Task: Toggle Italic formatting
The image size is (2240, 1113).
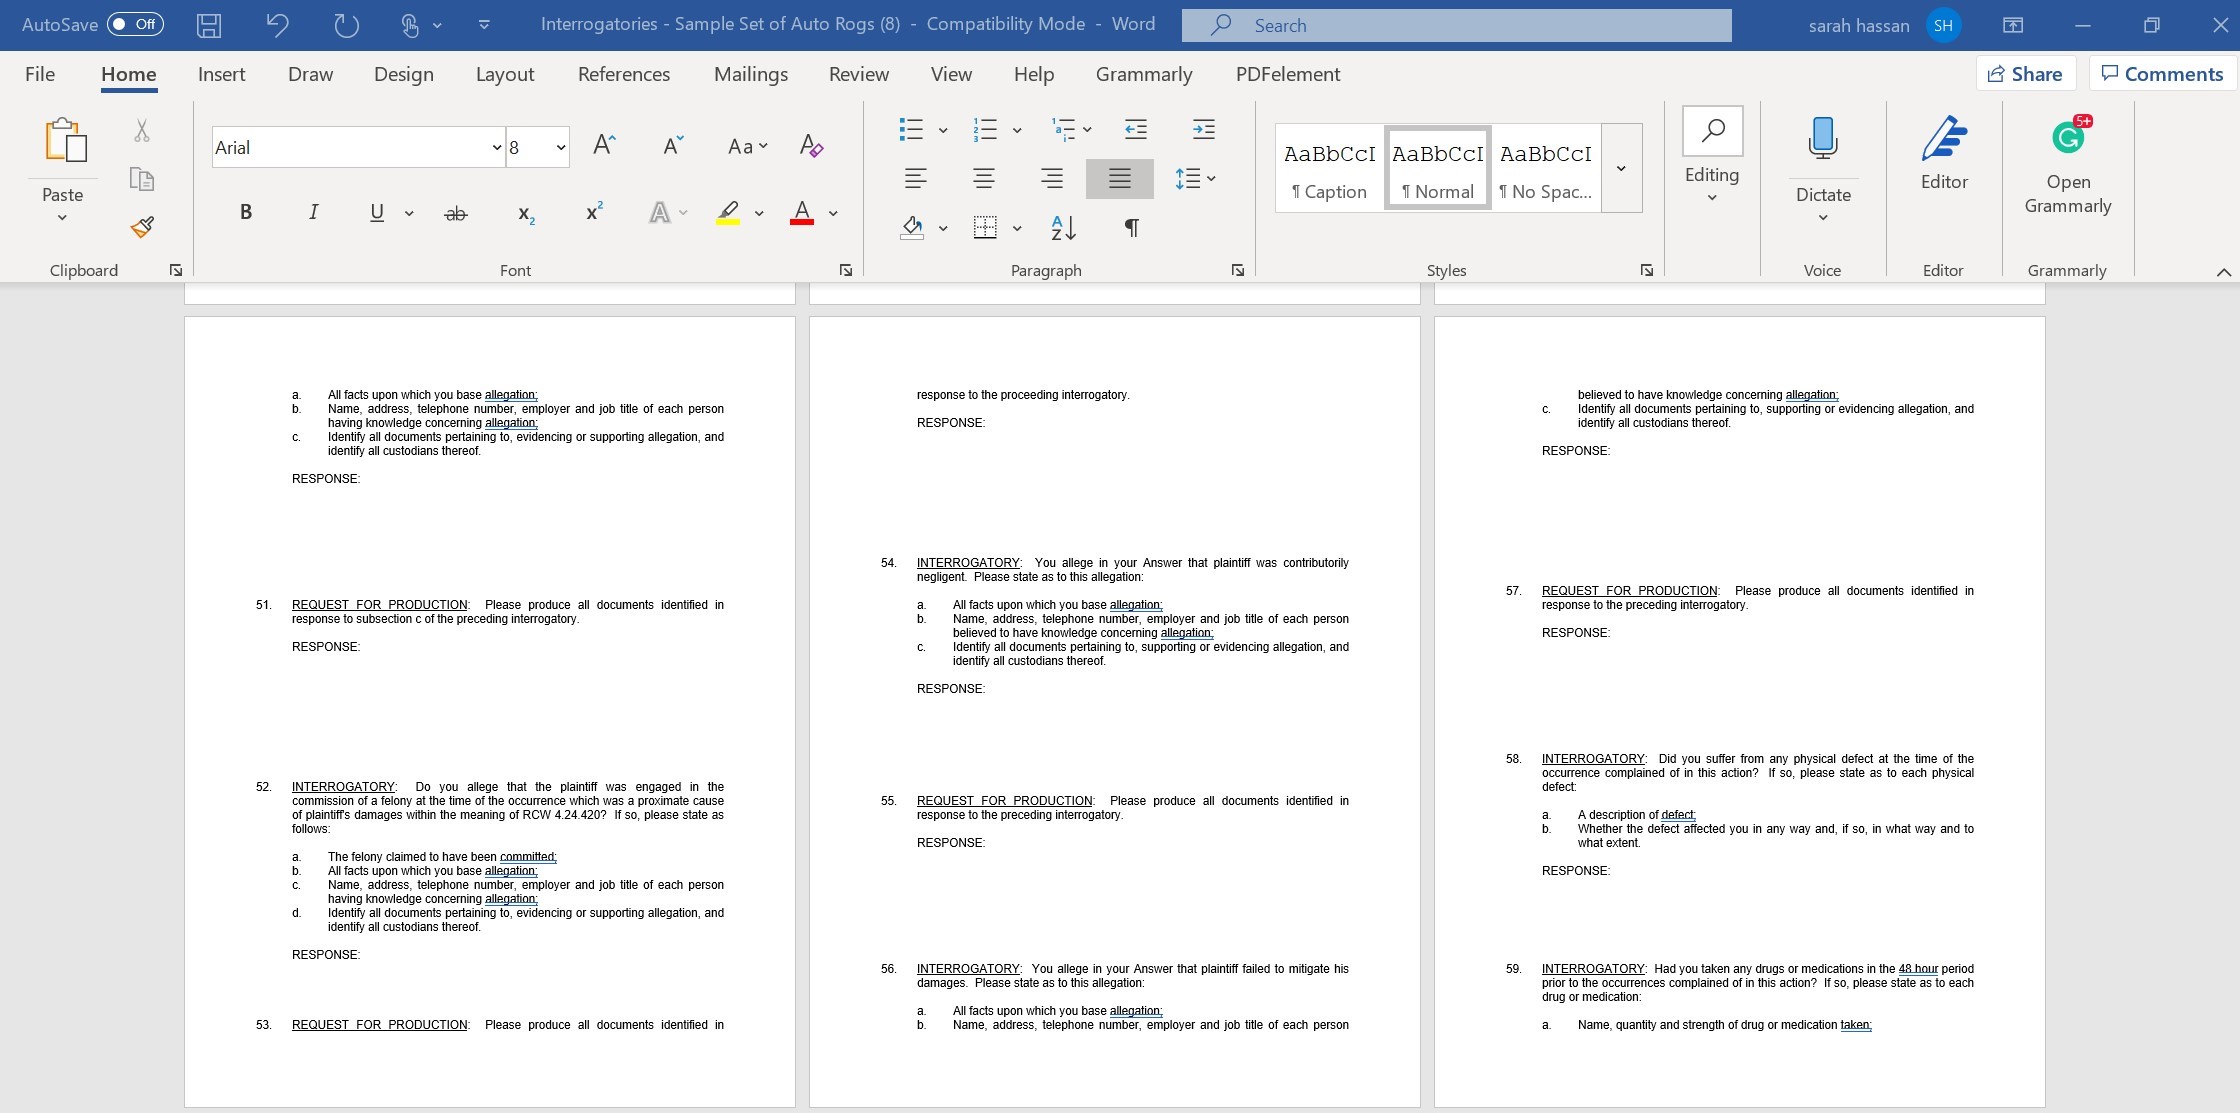Action: (313, 212)
